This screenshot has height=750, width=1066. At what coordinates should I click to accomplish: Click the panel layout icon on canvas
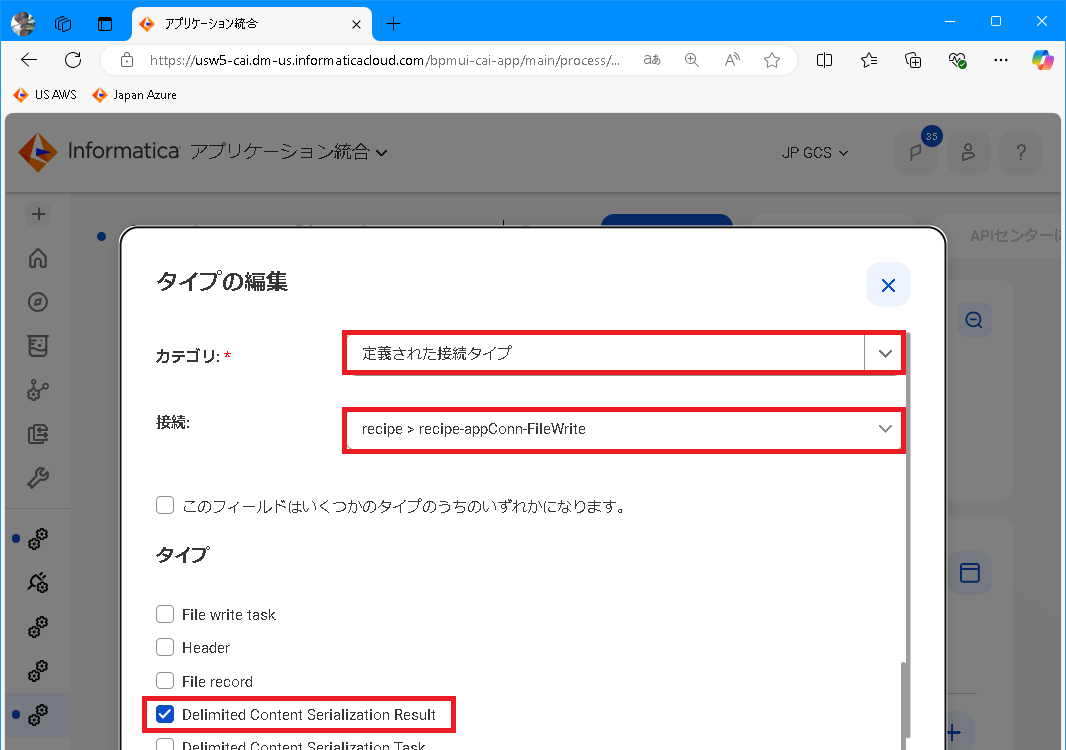[x=969, y=573]
